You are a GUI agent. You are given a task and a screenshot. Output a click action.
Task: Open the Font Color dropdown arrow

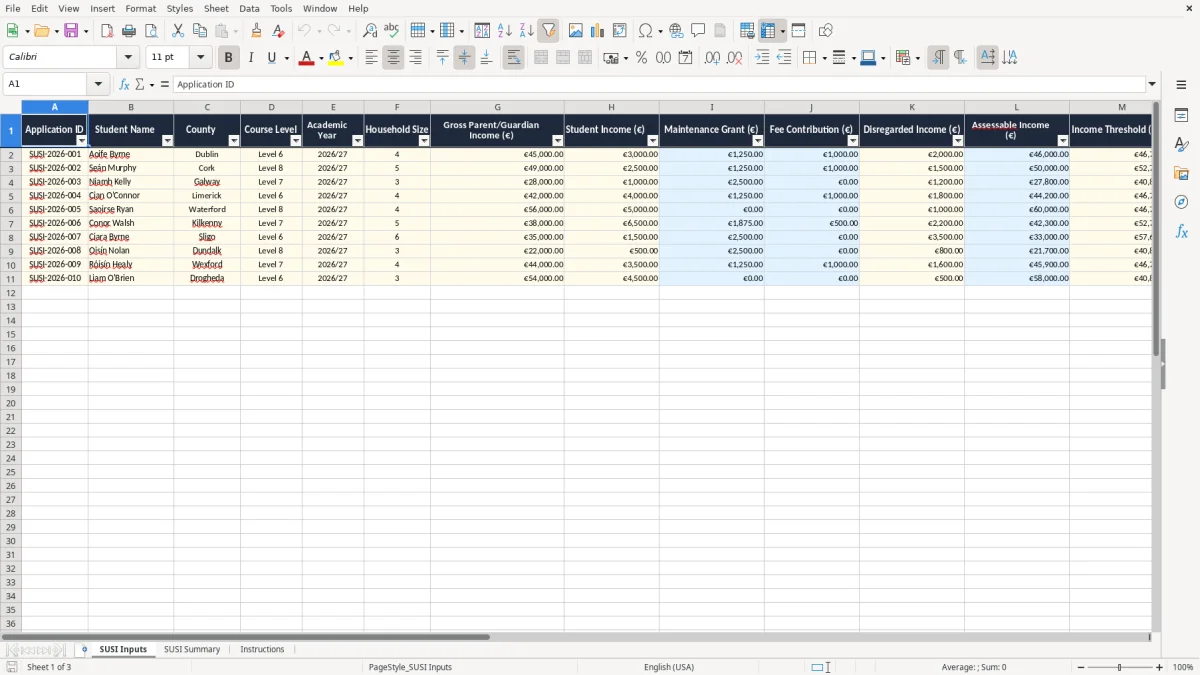[320, 58]
